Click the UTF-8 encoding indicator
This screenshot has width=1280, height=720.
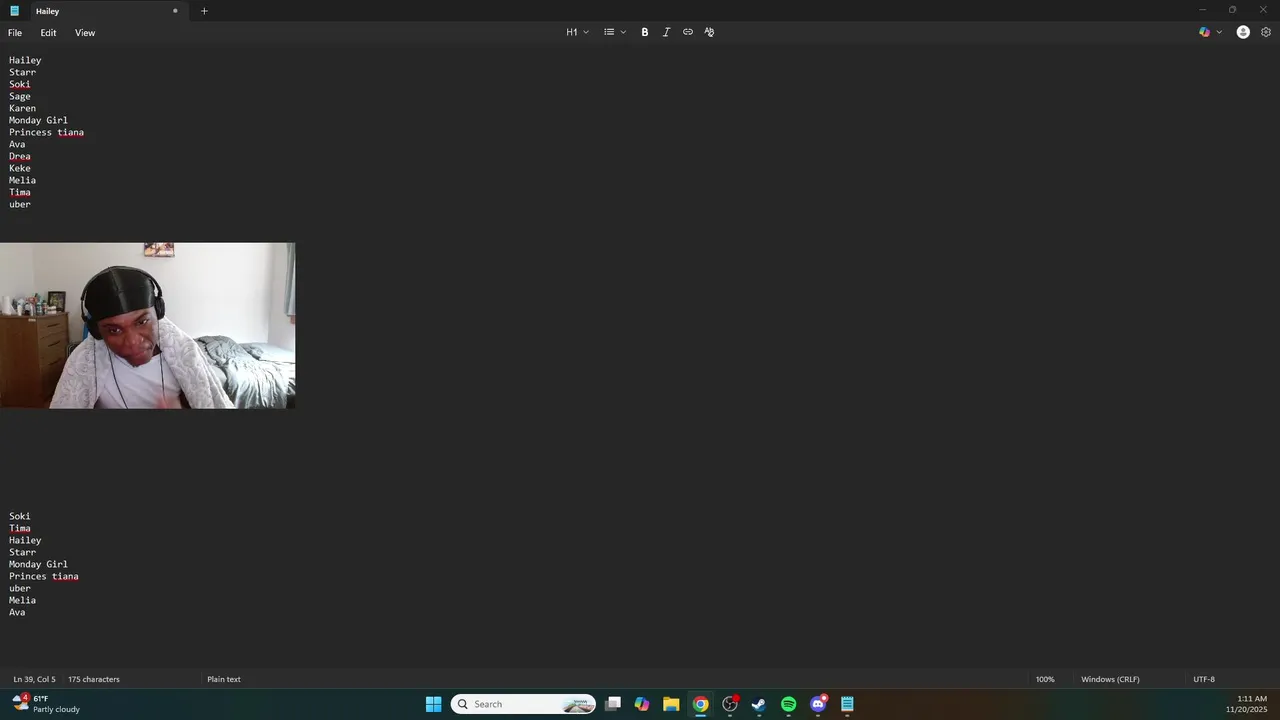(1204, 679)
